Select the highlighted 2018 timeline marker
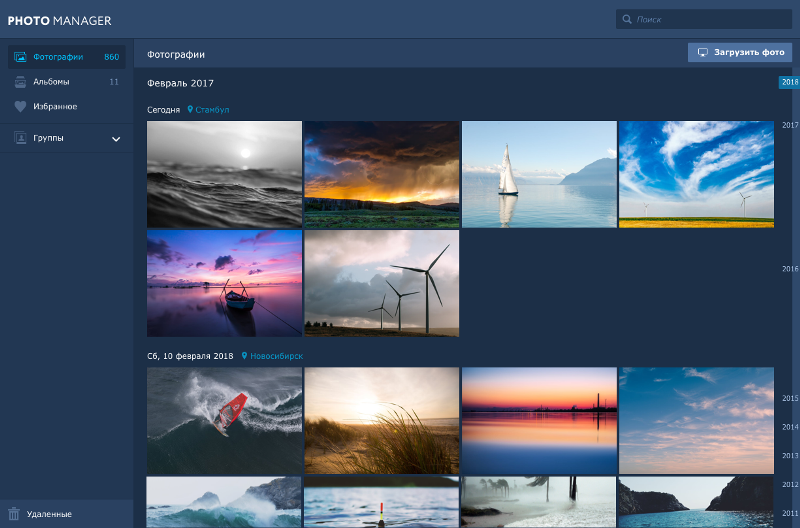This screenshot has height=528, width=800. [x=789, y=82]
